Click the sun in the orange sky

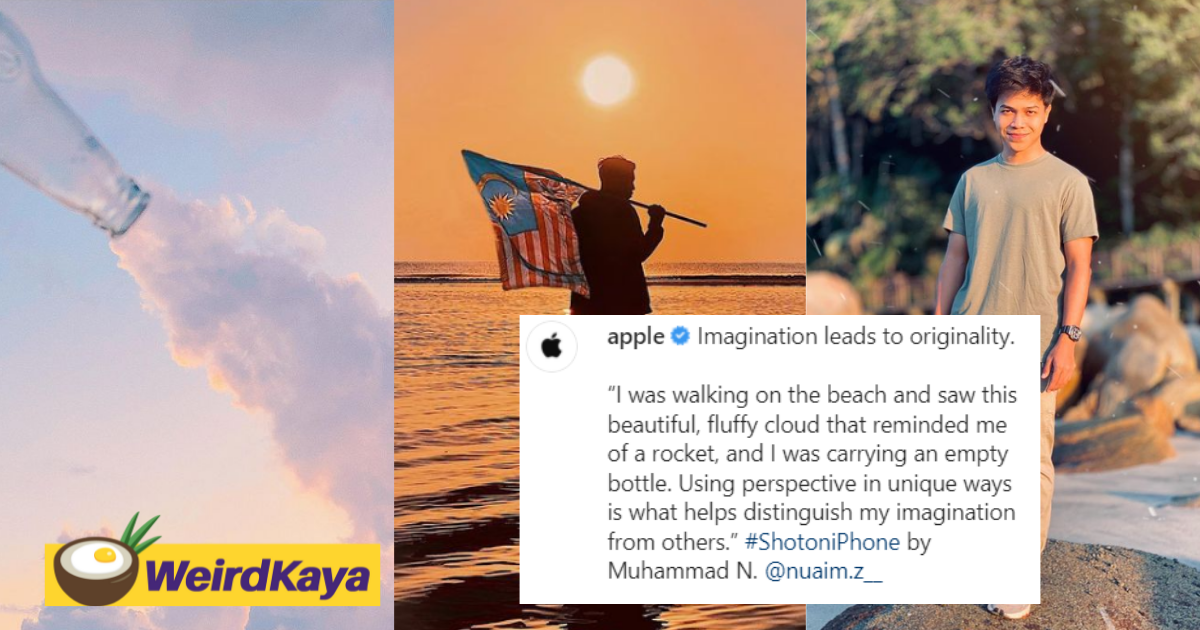tap(608, 80)
